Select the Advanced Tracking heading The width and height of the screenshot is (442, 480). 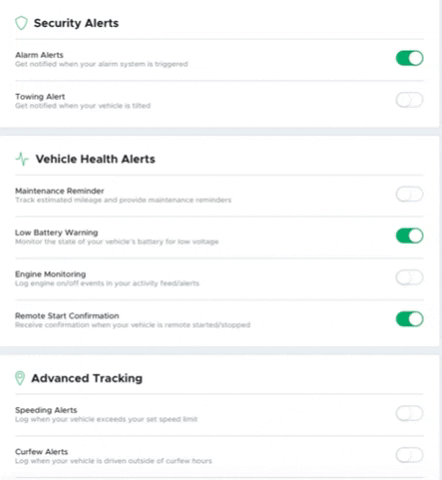(87, 378)
